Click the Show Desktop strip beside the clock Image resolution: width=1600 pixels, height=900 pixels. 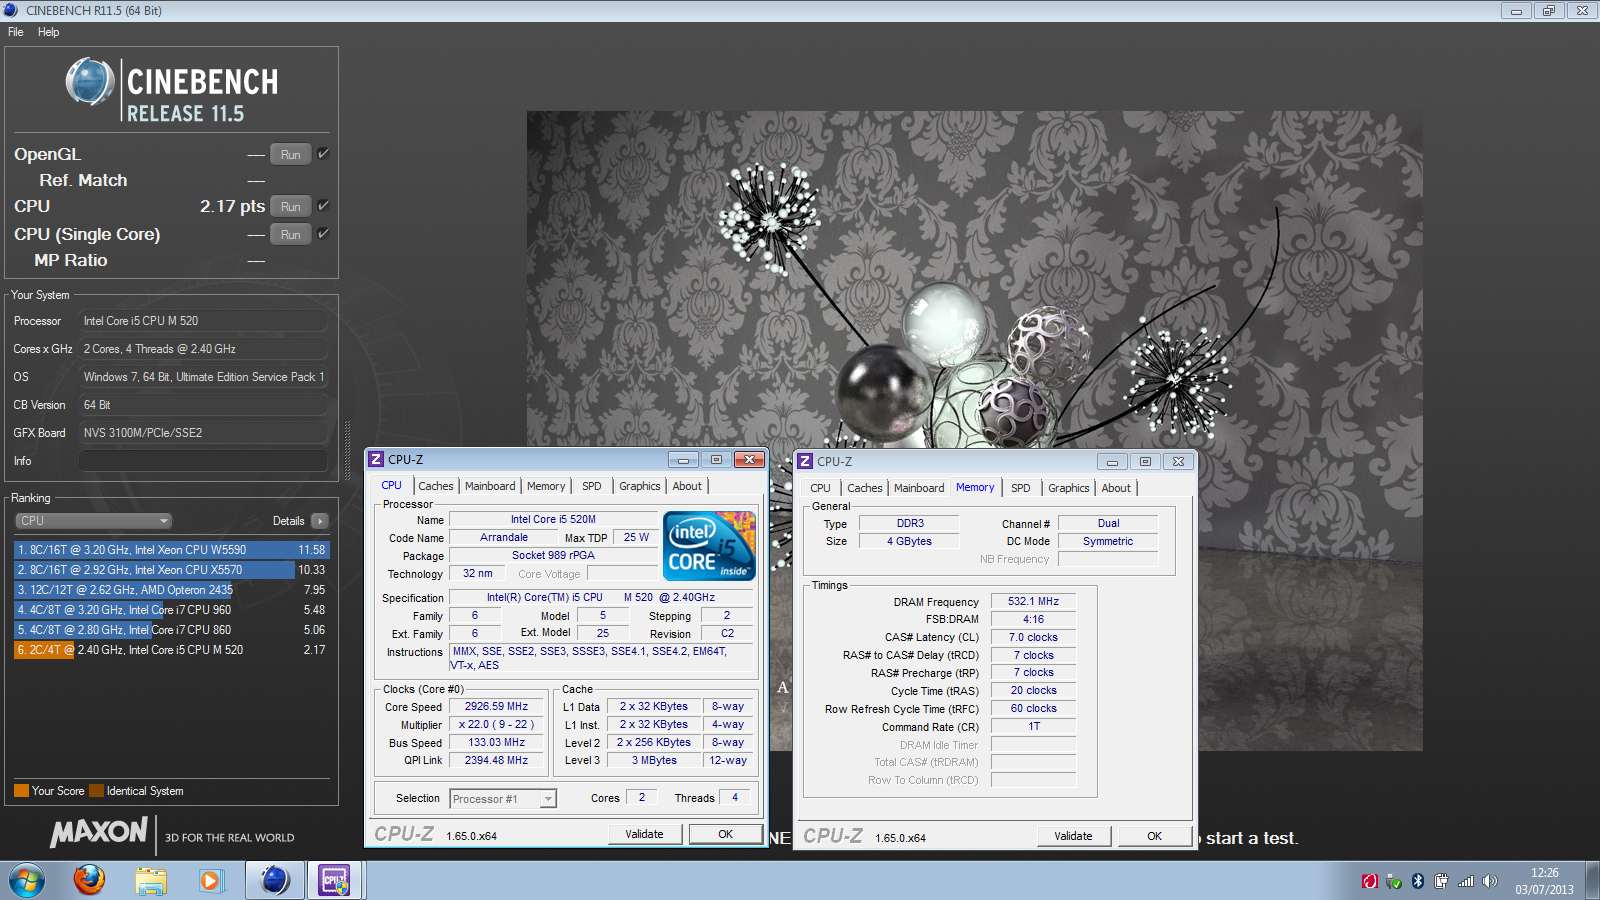[1593, 881]
